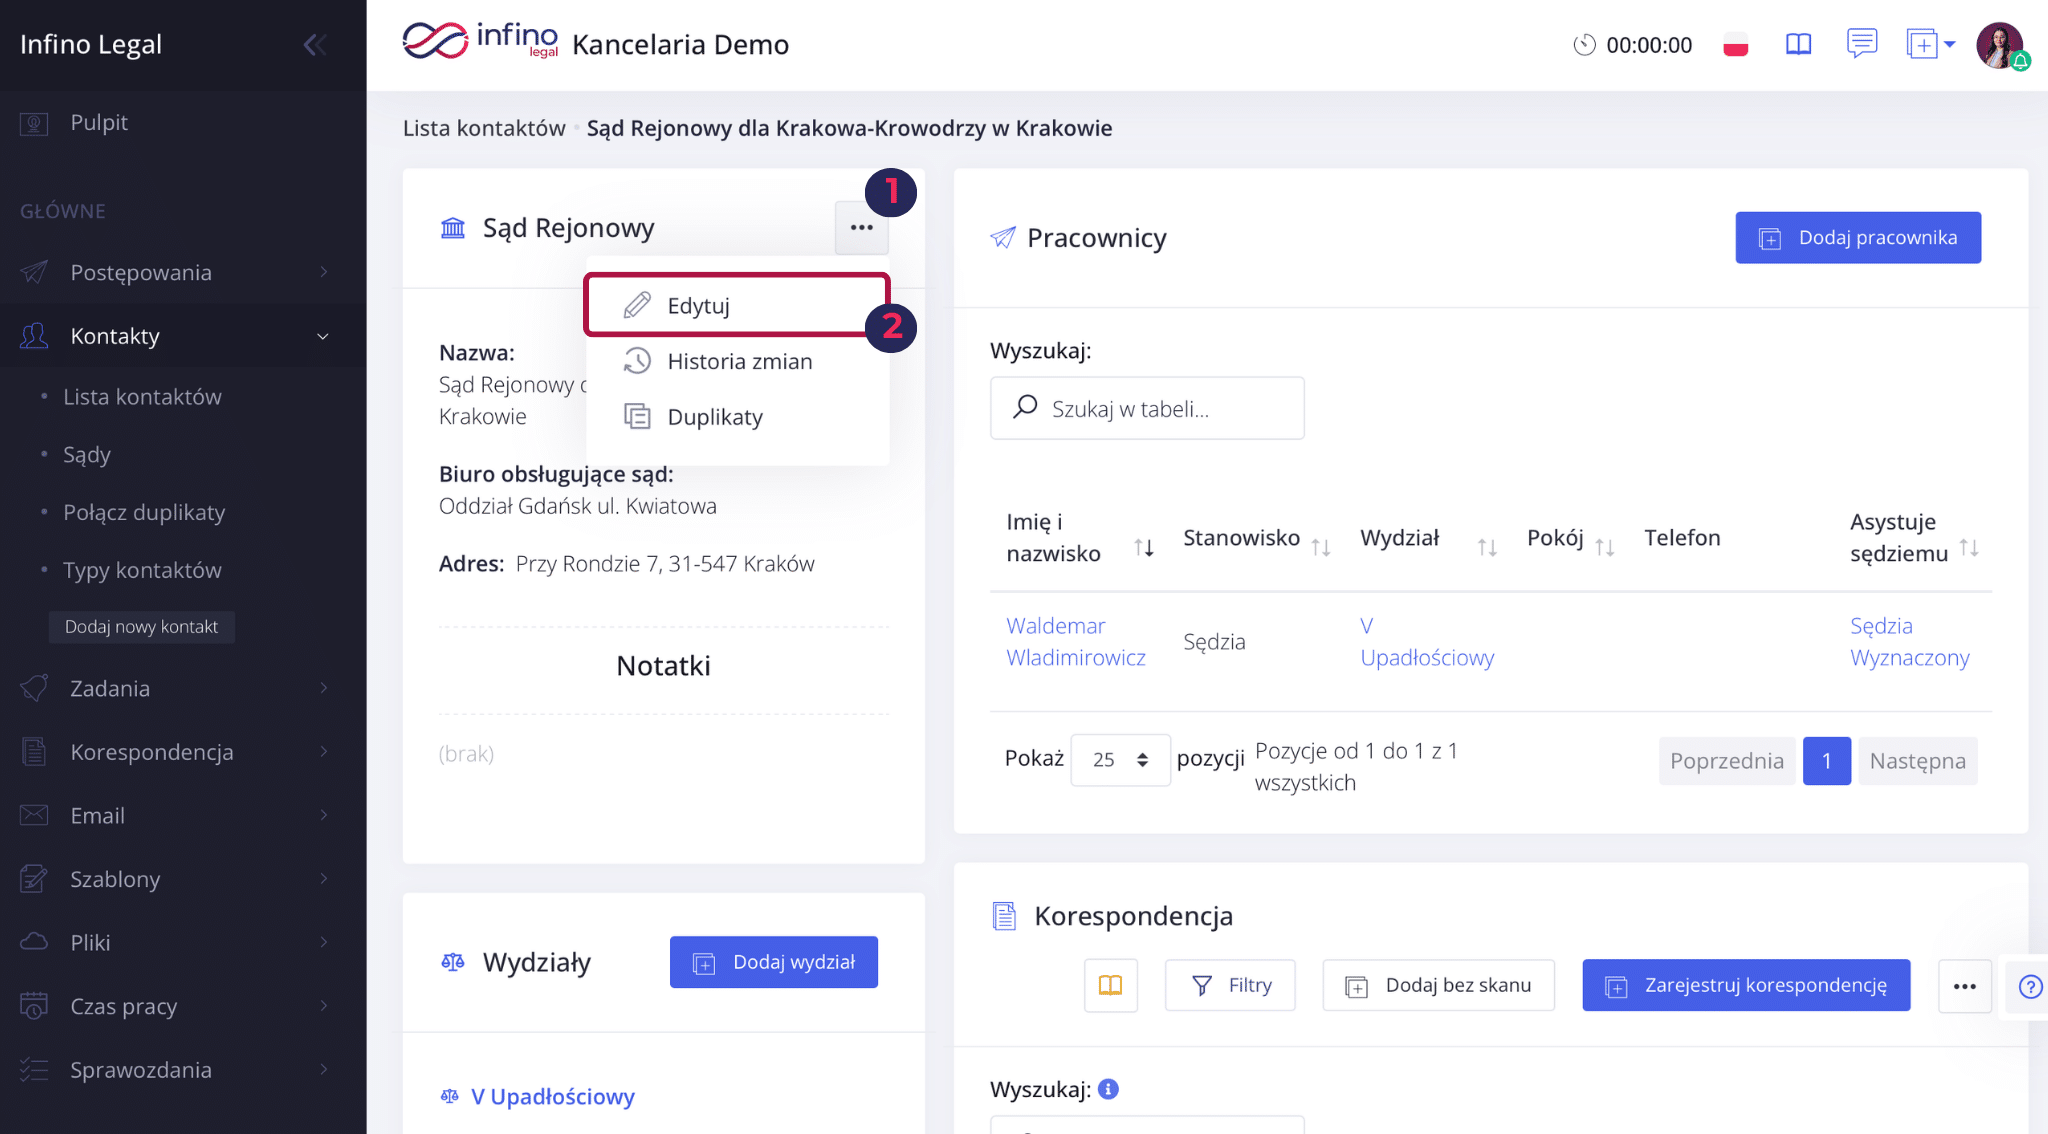
Task: Click Zarejestruj korespondencję button
Action: (1746, 986)
